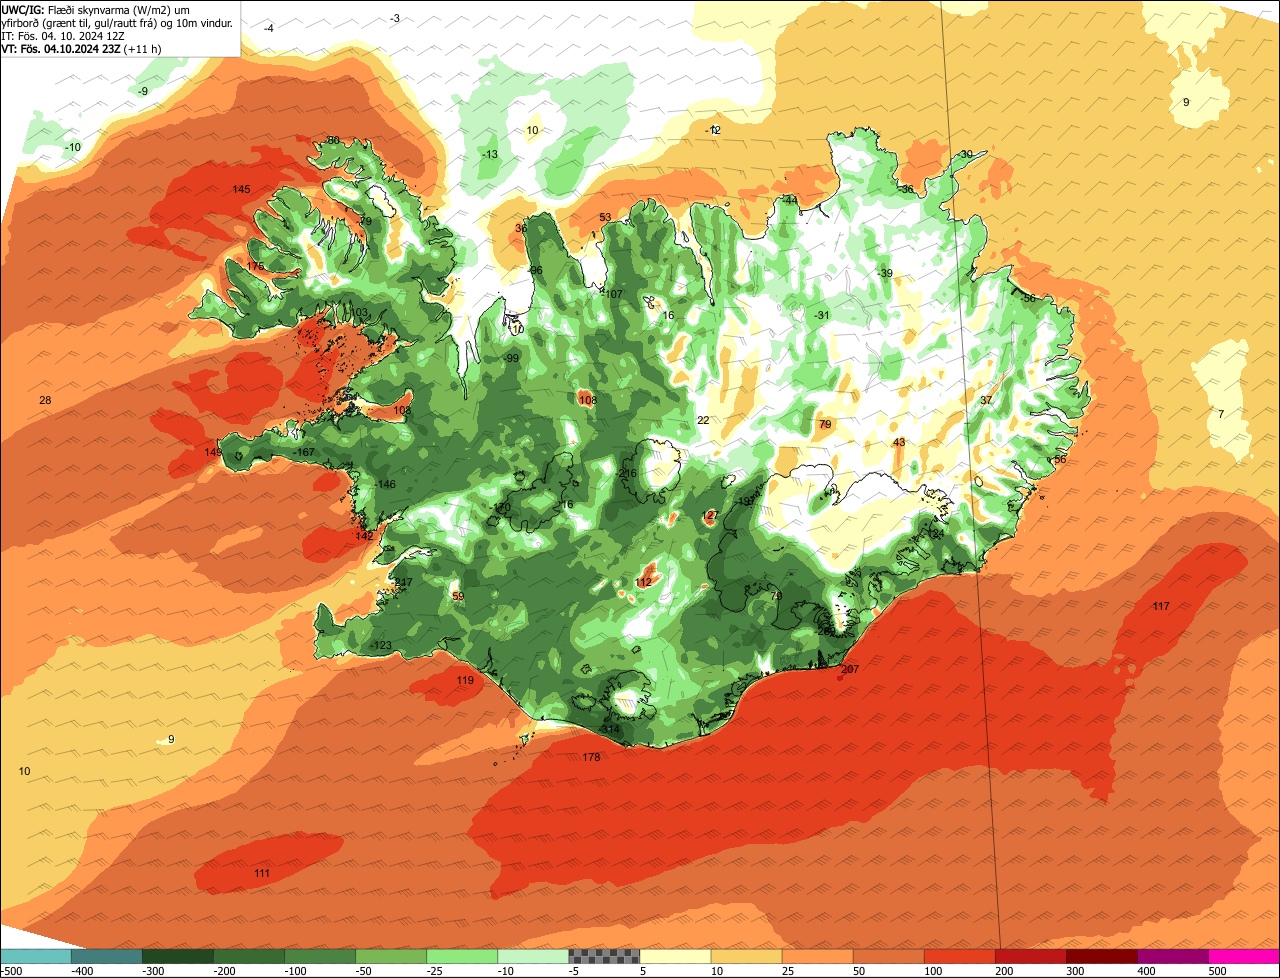Click the legend label 500
Image resolution: width=1280 pixels, height=978 pixels.
pyautogui.click(x=1216, y=970)
